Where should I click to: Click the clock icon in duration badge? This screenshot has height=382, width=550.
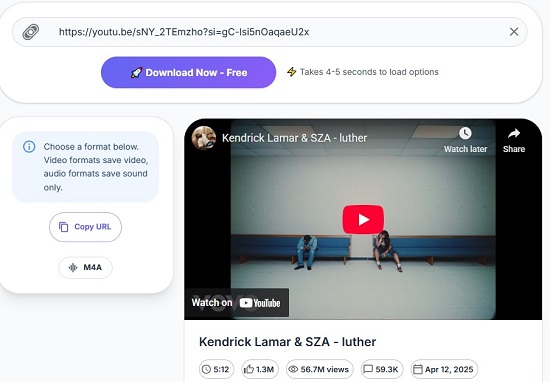[207, 369]
